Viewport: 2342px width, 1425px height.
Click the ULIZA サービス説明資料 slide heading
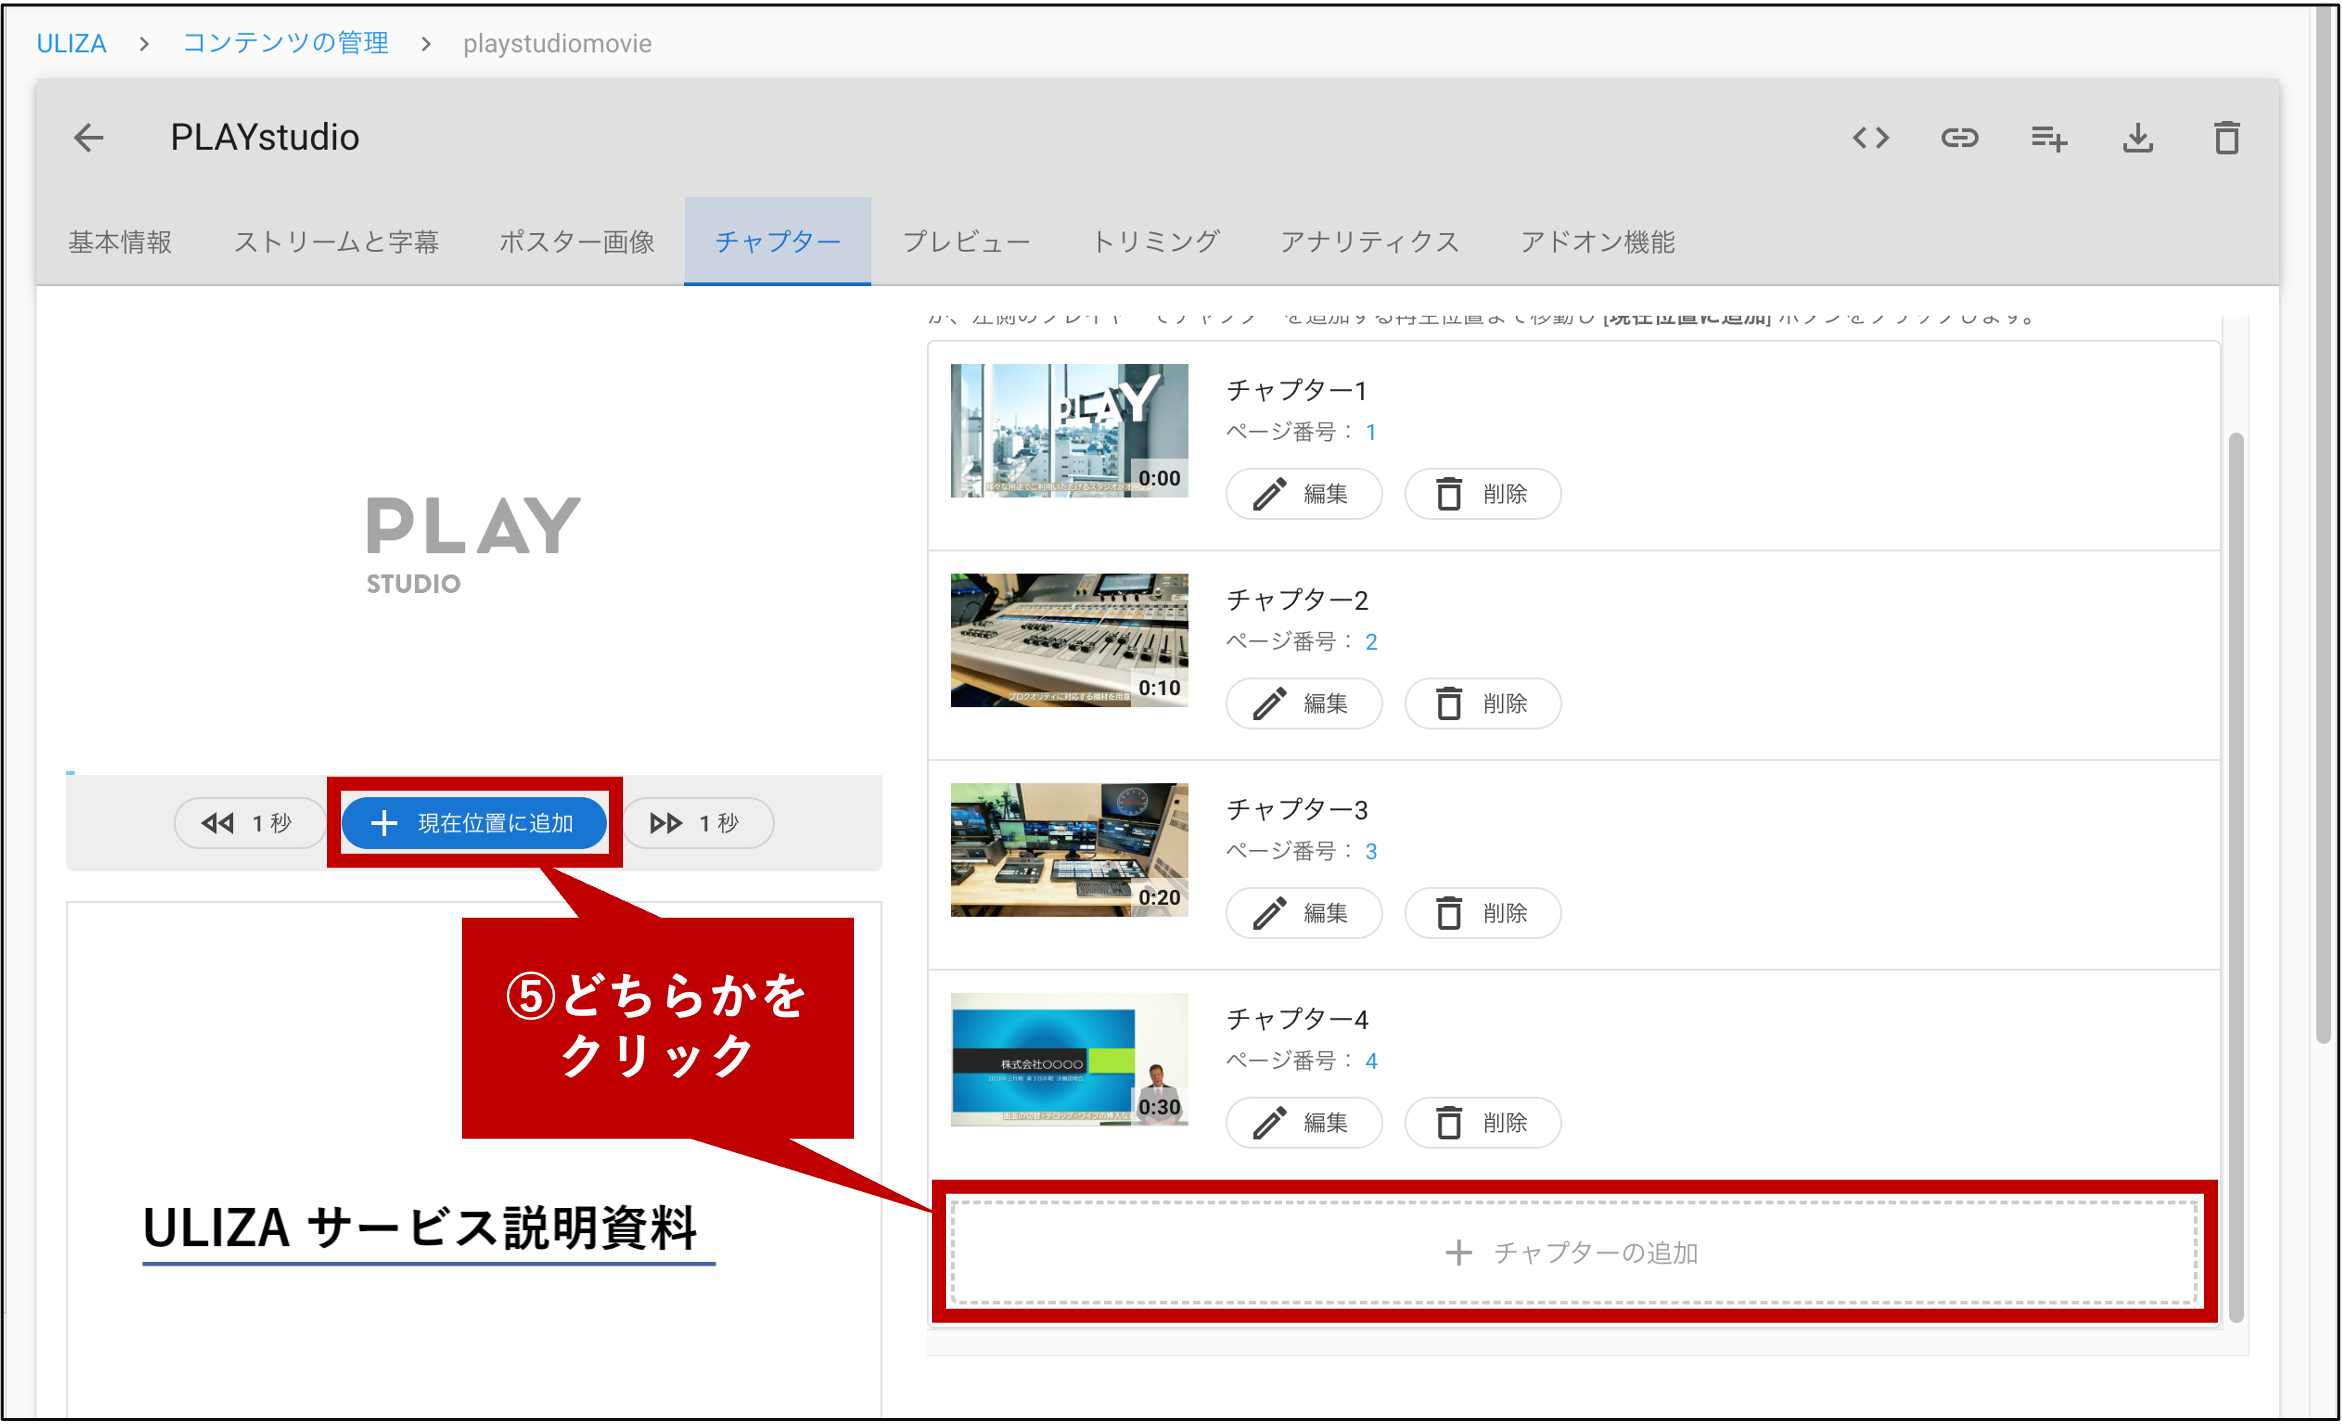pyautogui.click(x=420, y=1228)
